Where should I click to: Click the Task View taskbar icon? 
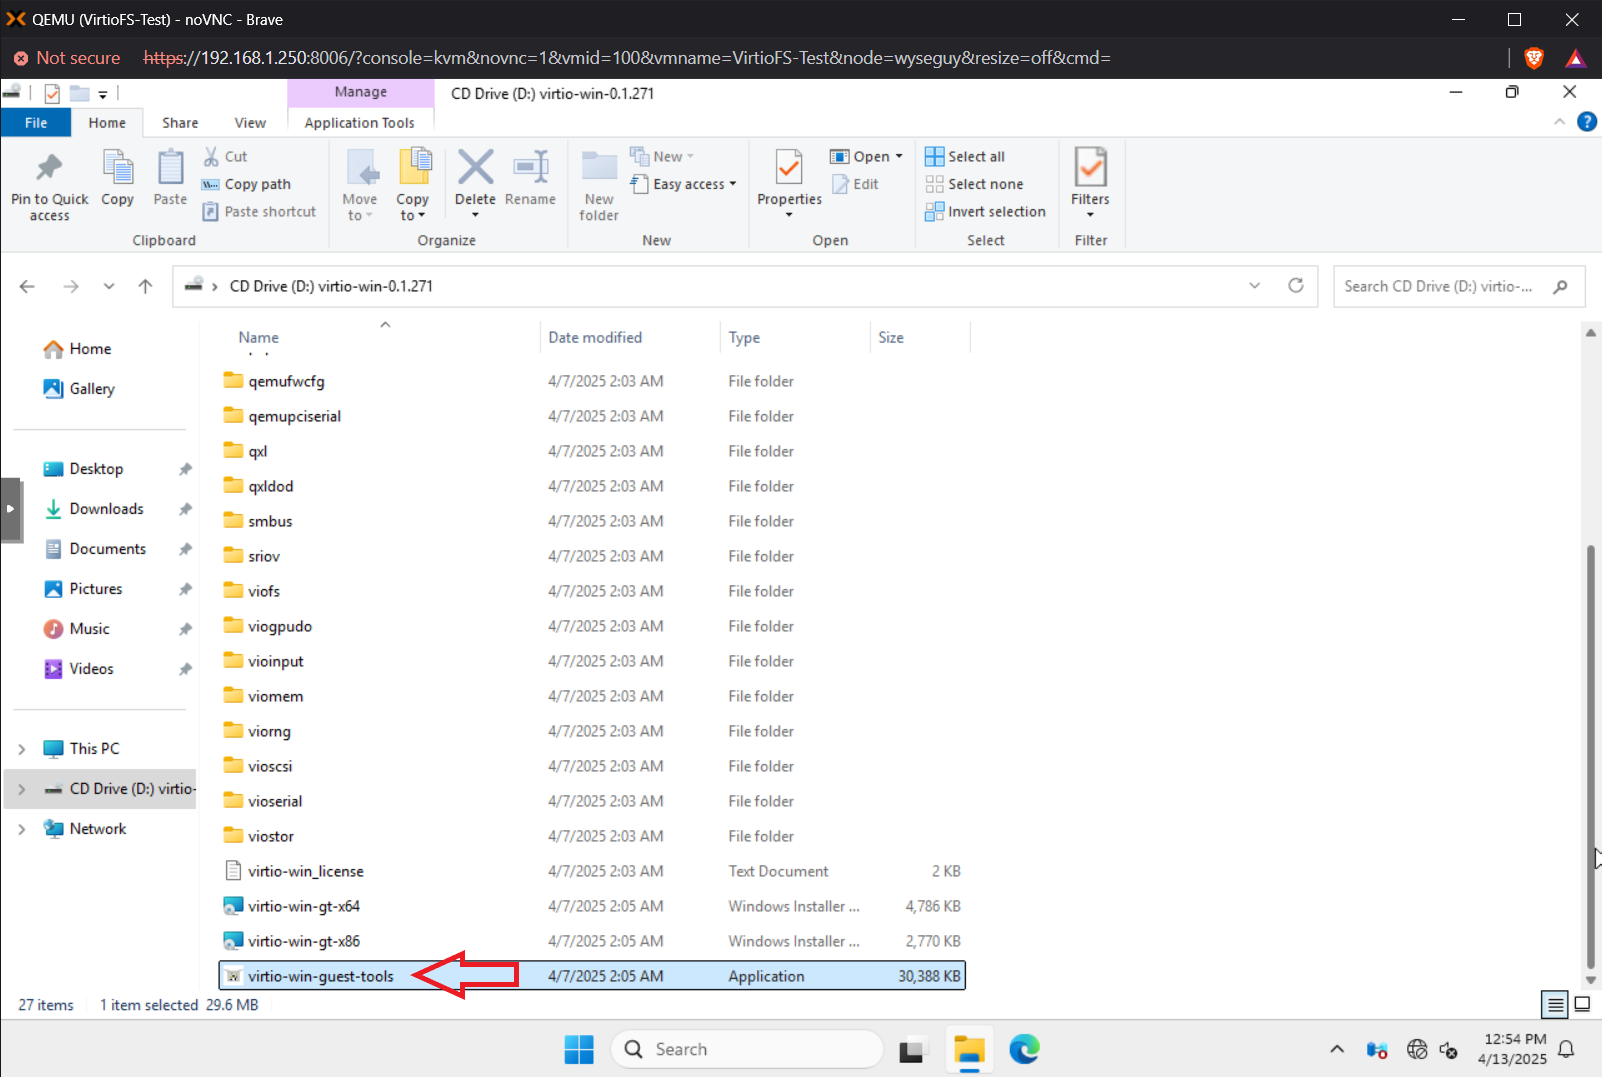coord(911,1050)
